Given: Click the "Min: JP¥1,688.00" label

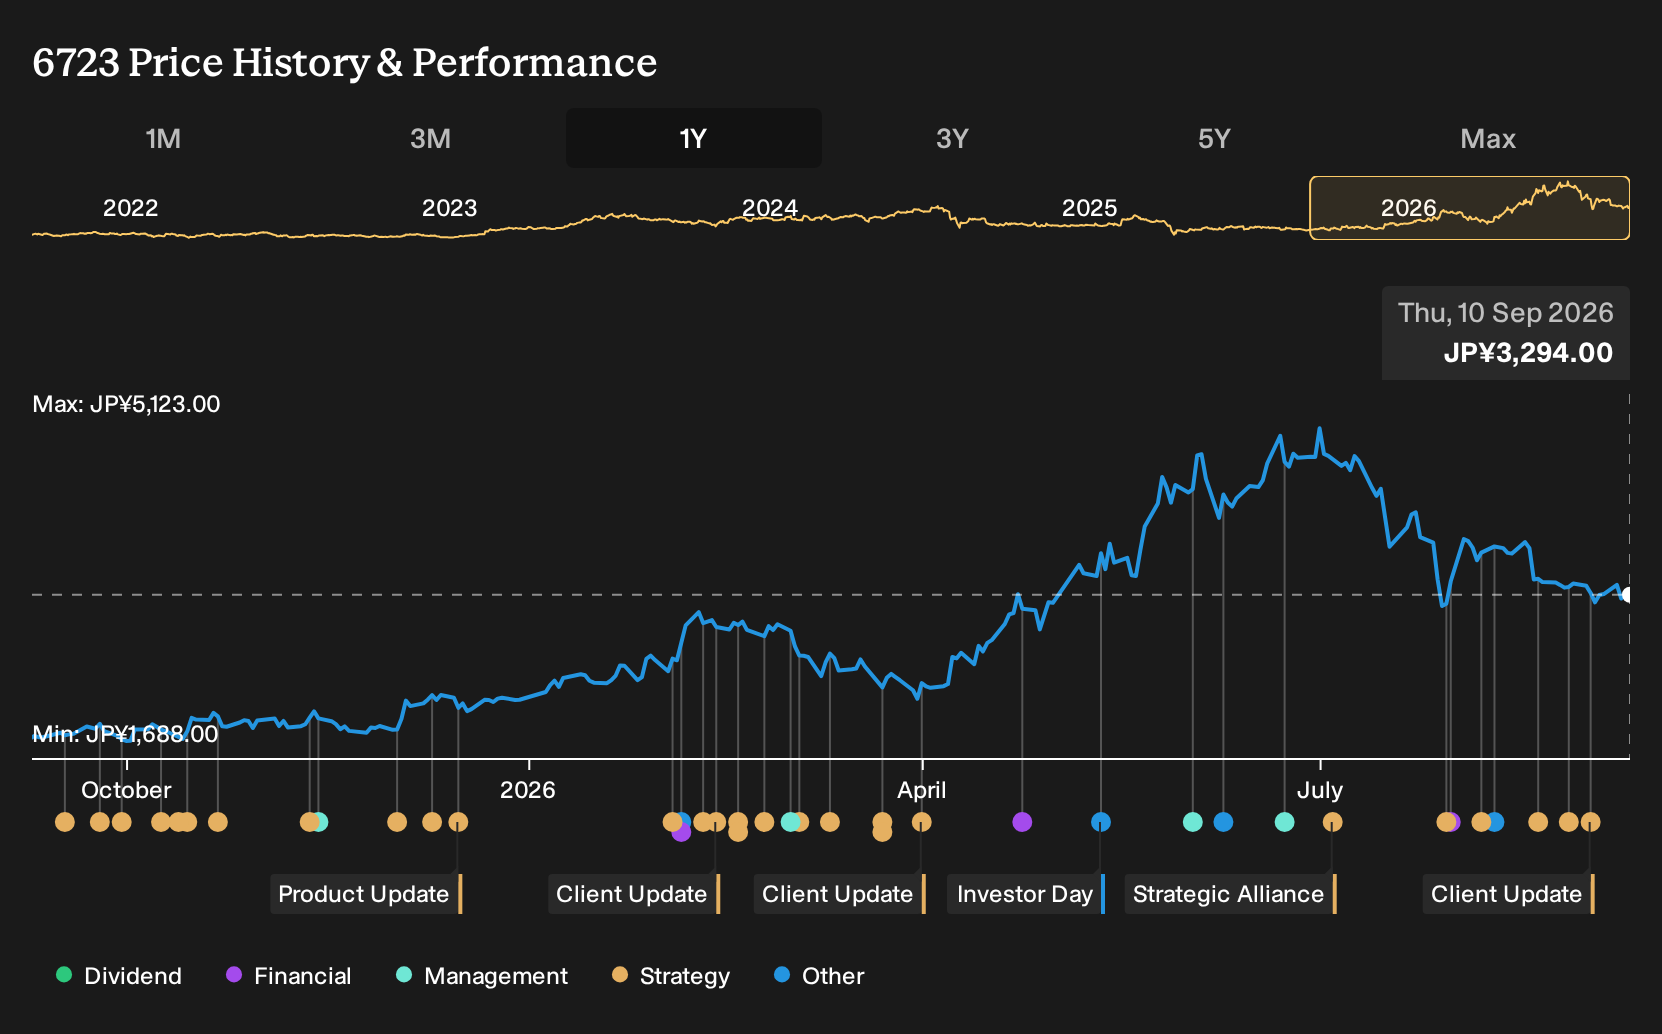Looking at the screenshot, I should tap(125, 734).
